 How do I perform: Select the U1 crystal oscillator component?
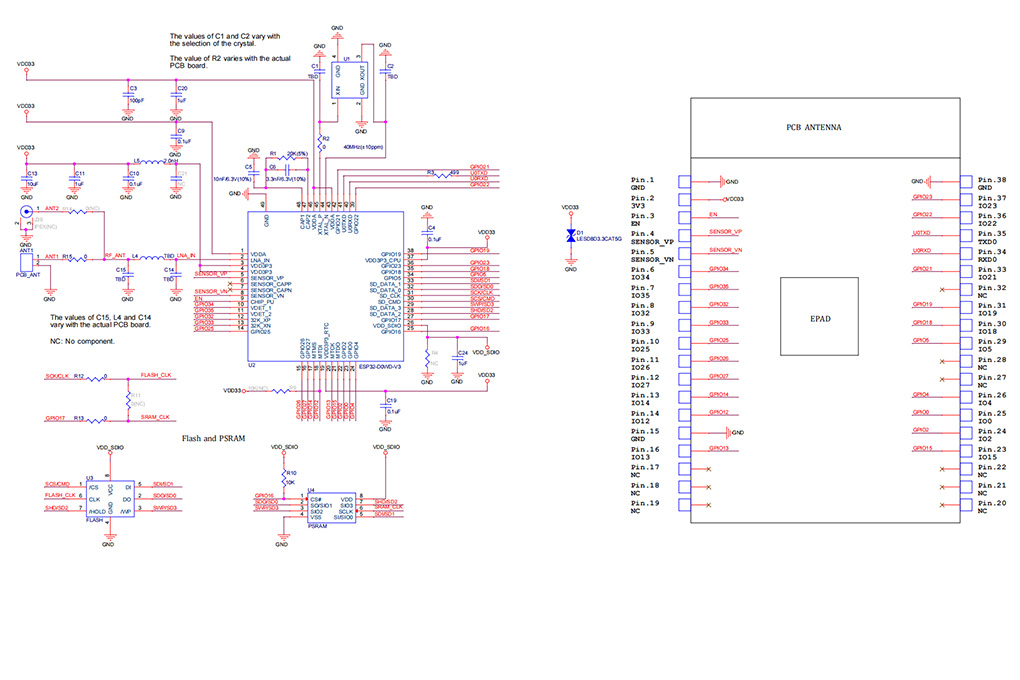click(x=349, y=81)
